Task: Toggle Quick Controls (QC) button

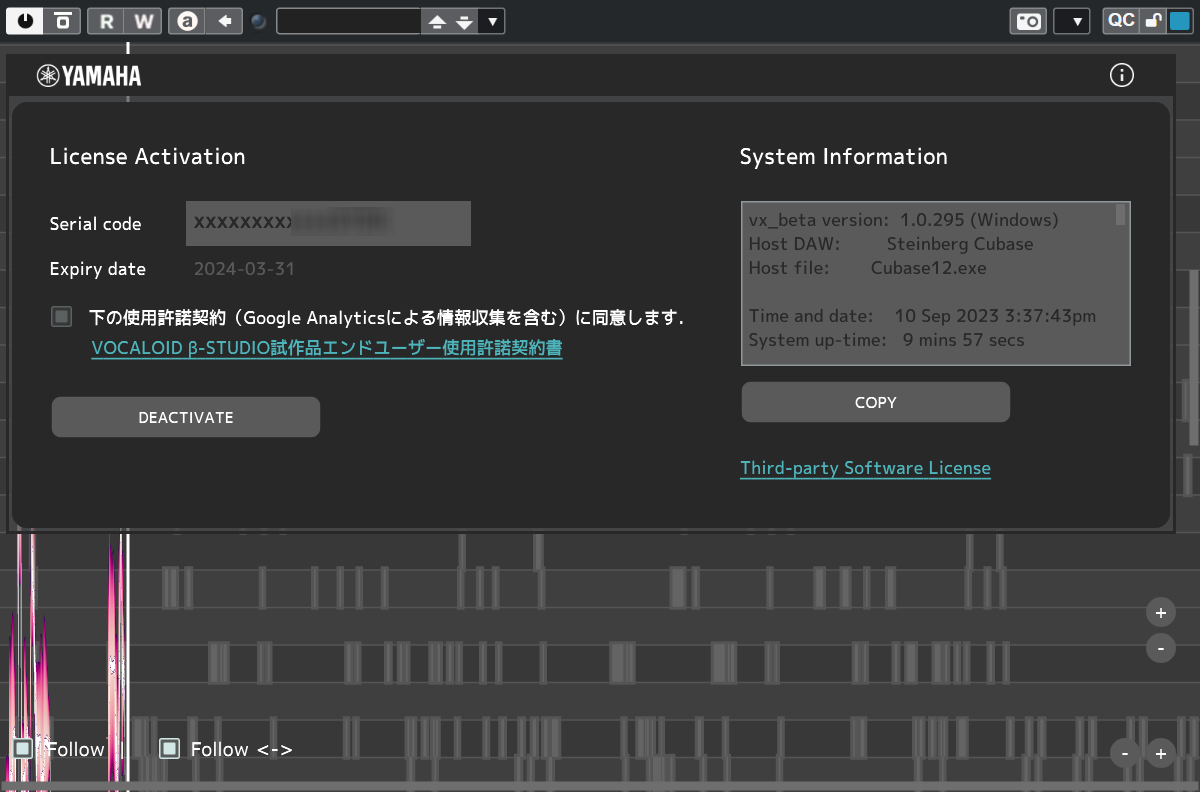Action: 1121,20
